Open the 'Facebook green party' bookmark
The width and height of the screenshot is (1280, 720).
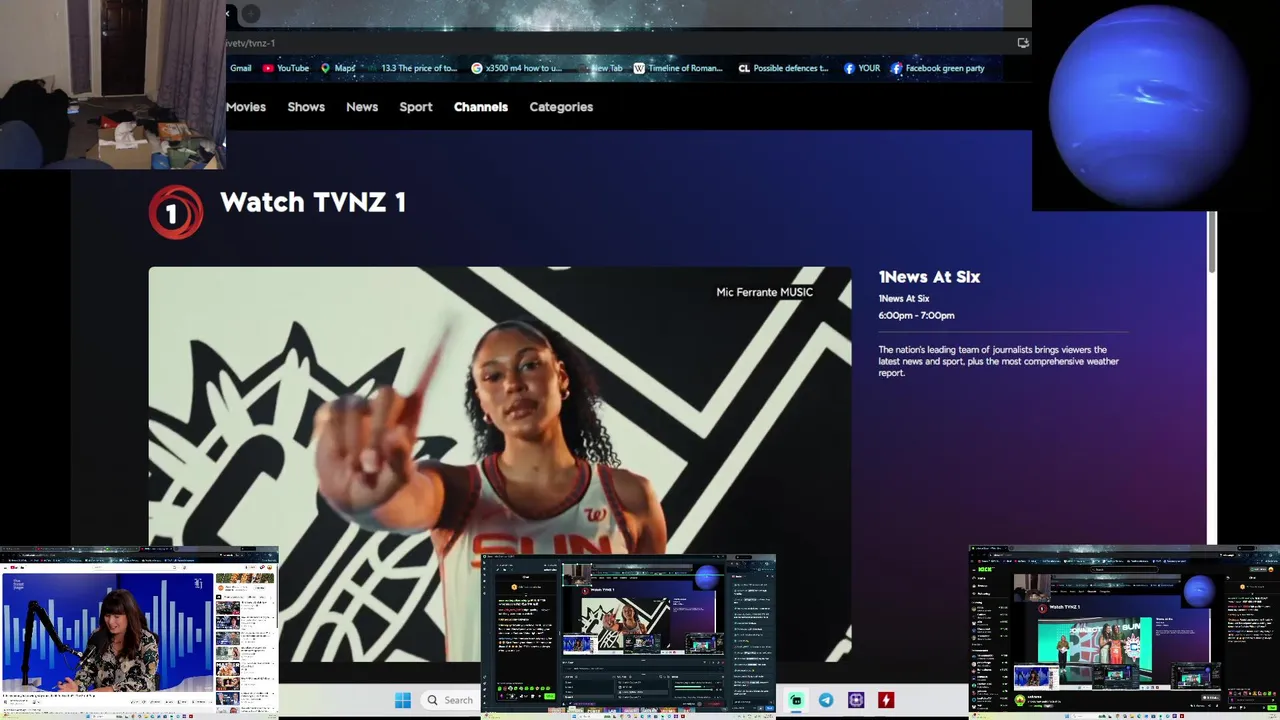tap(938, 68)
